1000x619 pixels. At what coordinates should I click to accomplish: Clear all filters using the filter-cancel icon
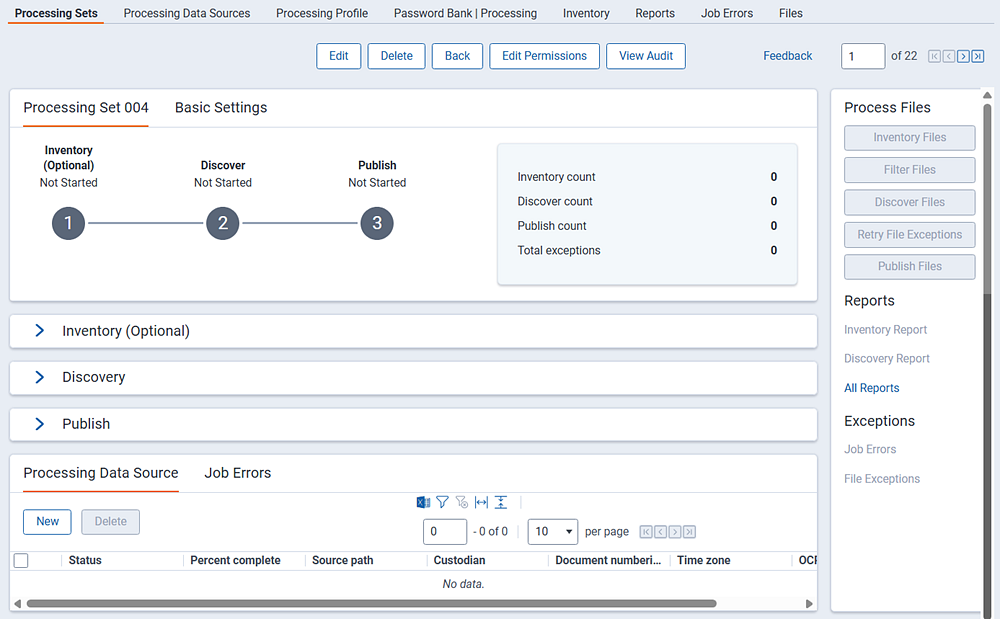461,501
